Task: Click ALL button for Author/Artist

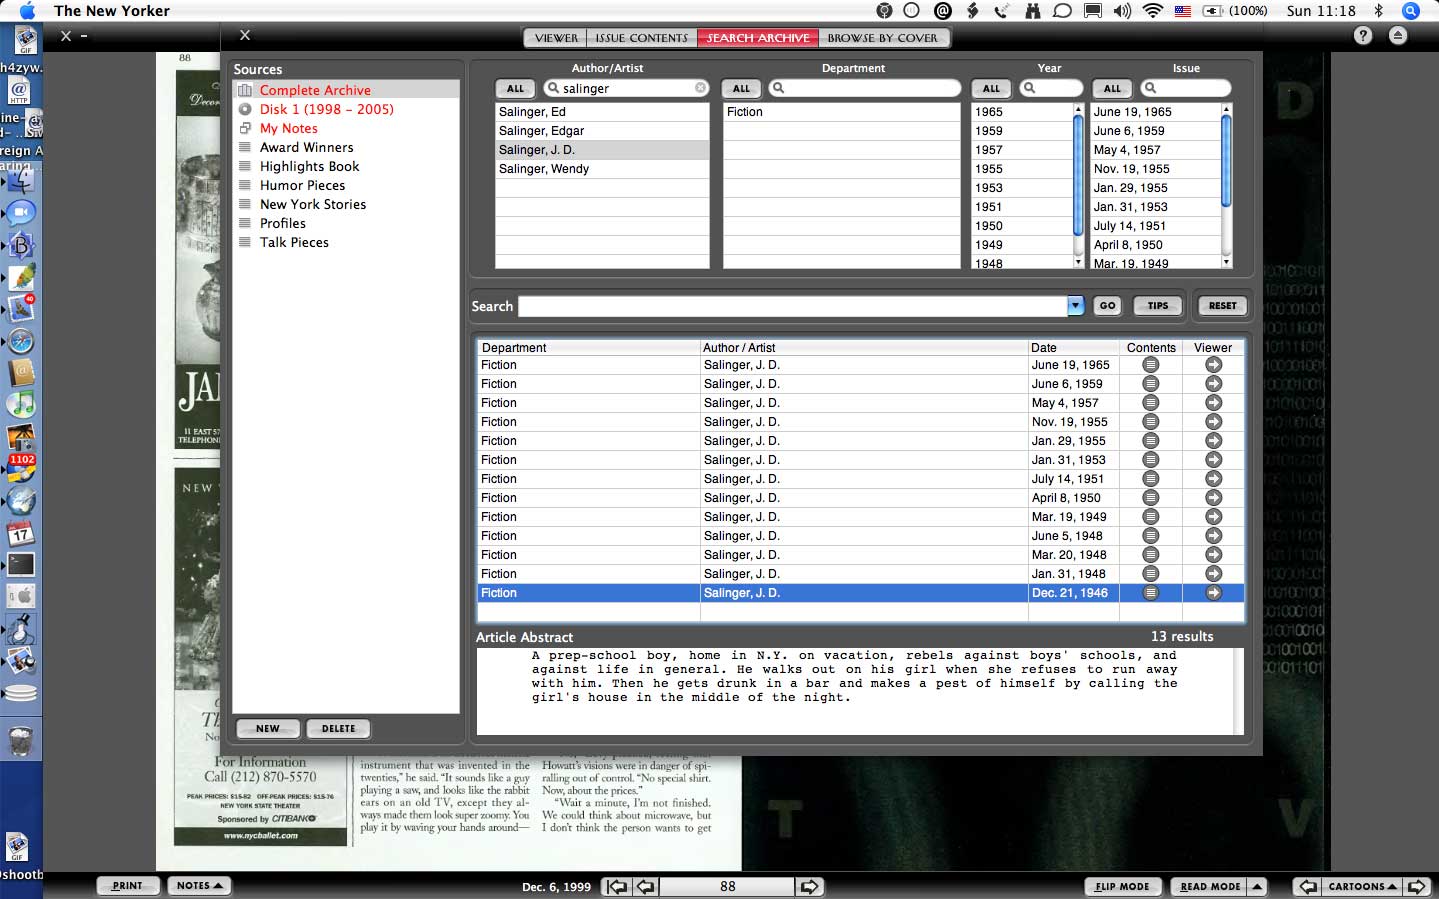Action: coord(516,88)
